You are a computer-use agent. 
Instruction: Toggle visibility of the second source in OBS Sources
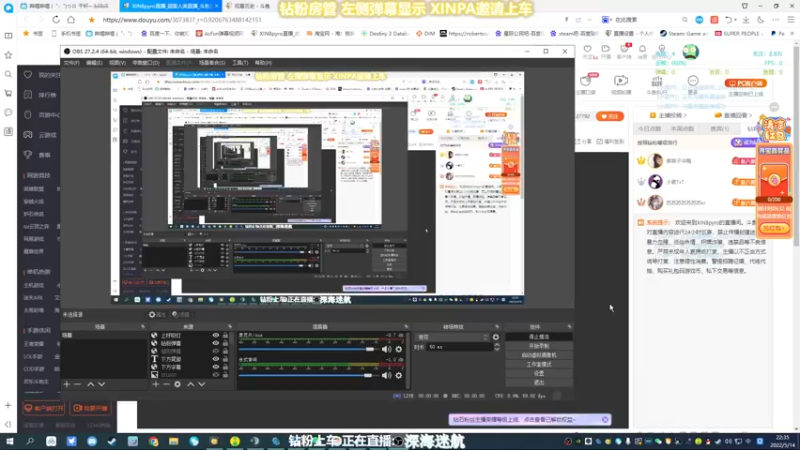[x=216, y=343]
